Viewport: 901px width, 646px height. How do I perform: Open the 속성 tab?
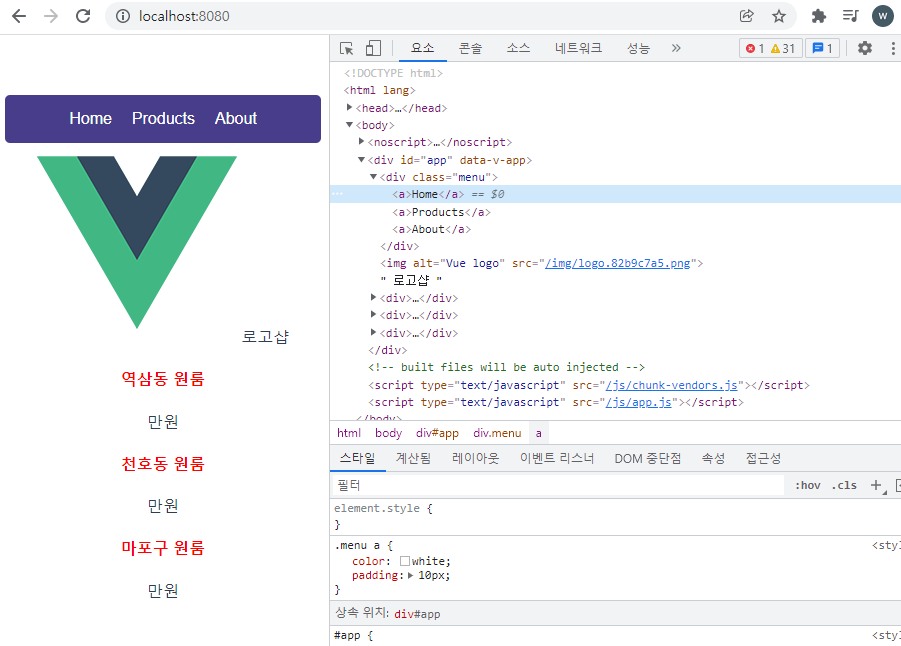coord(713,458)
